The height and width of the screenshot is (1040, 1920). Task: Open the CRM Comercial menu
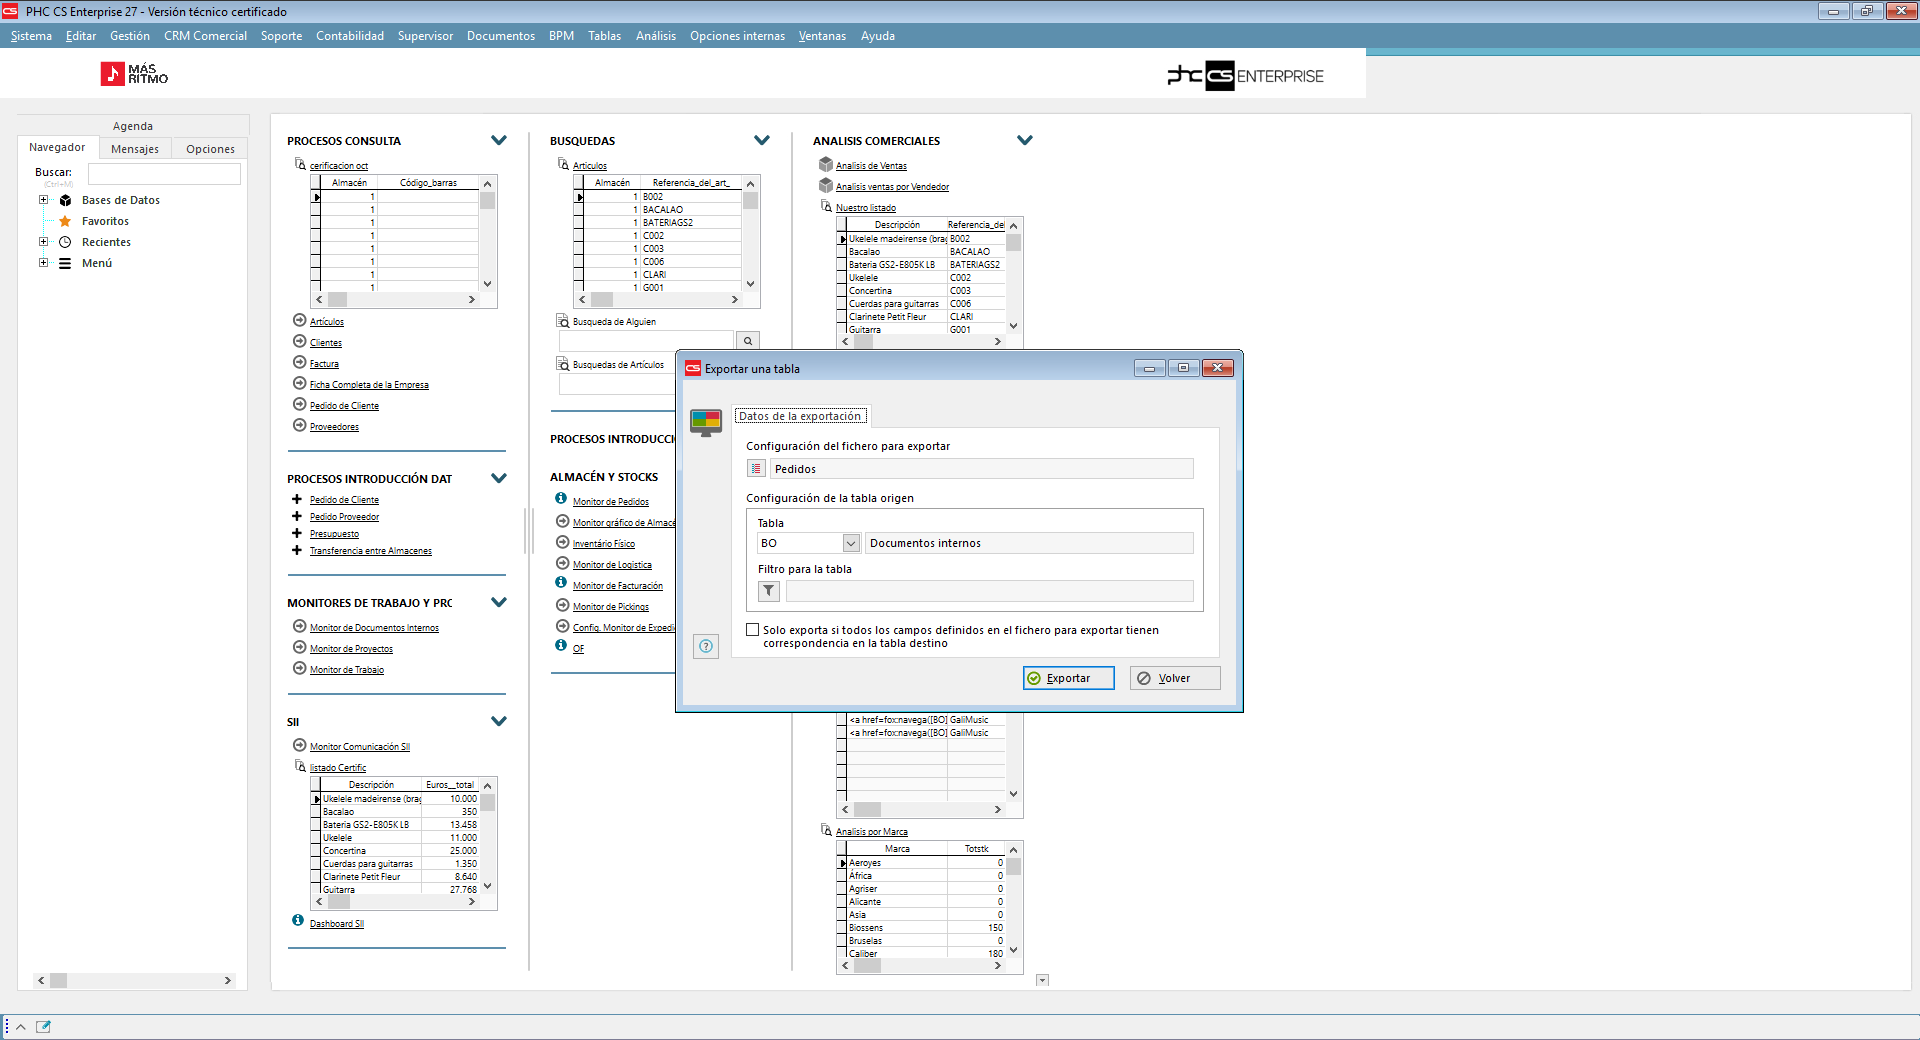pyautogui.click(x=205, y=36)
